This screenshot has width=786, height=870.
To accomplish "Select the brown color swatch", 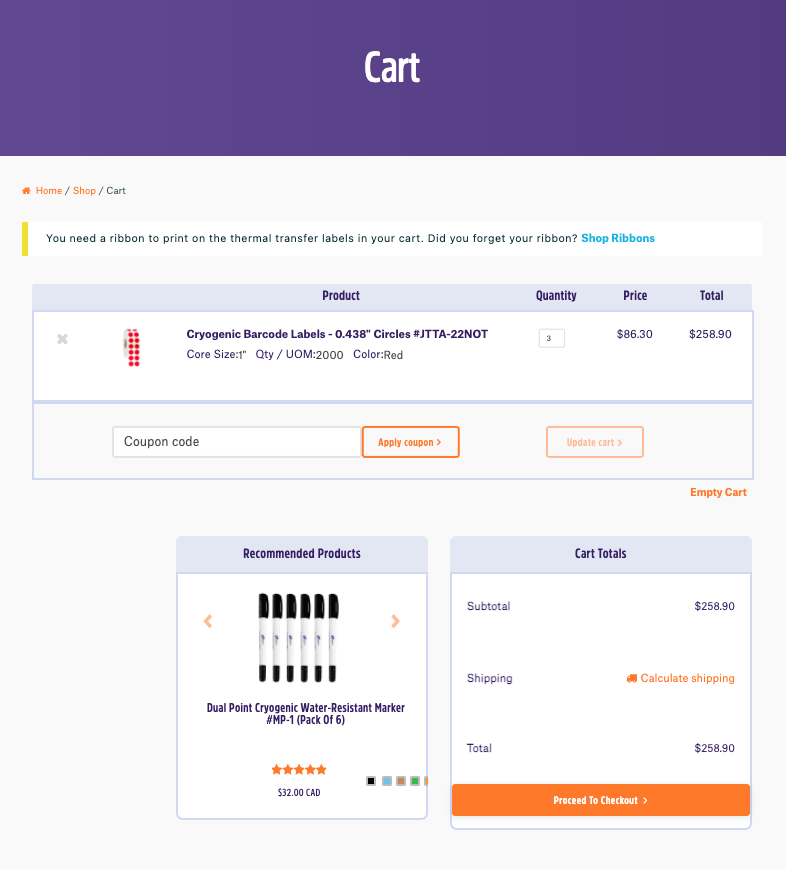I will (400, 781).
